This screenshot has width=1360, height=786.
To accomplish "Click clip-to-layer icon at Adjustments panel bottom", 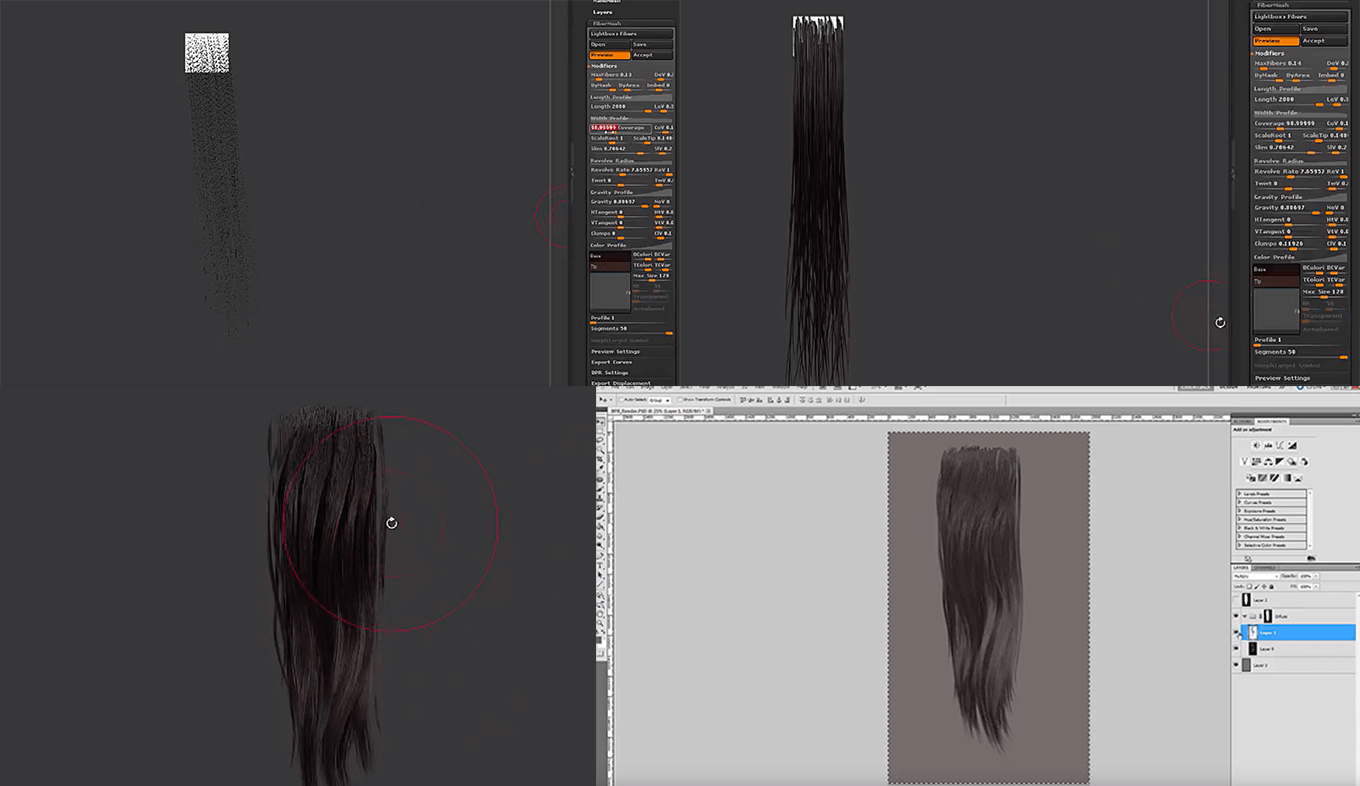I will point(1248,559).
